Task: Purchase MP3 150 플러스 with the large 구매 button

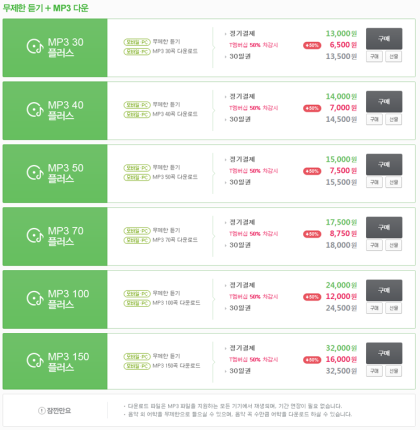Action: tap(384, 353)
